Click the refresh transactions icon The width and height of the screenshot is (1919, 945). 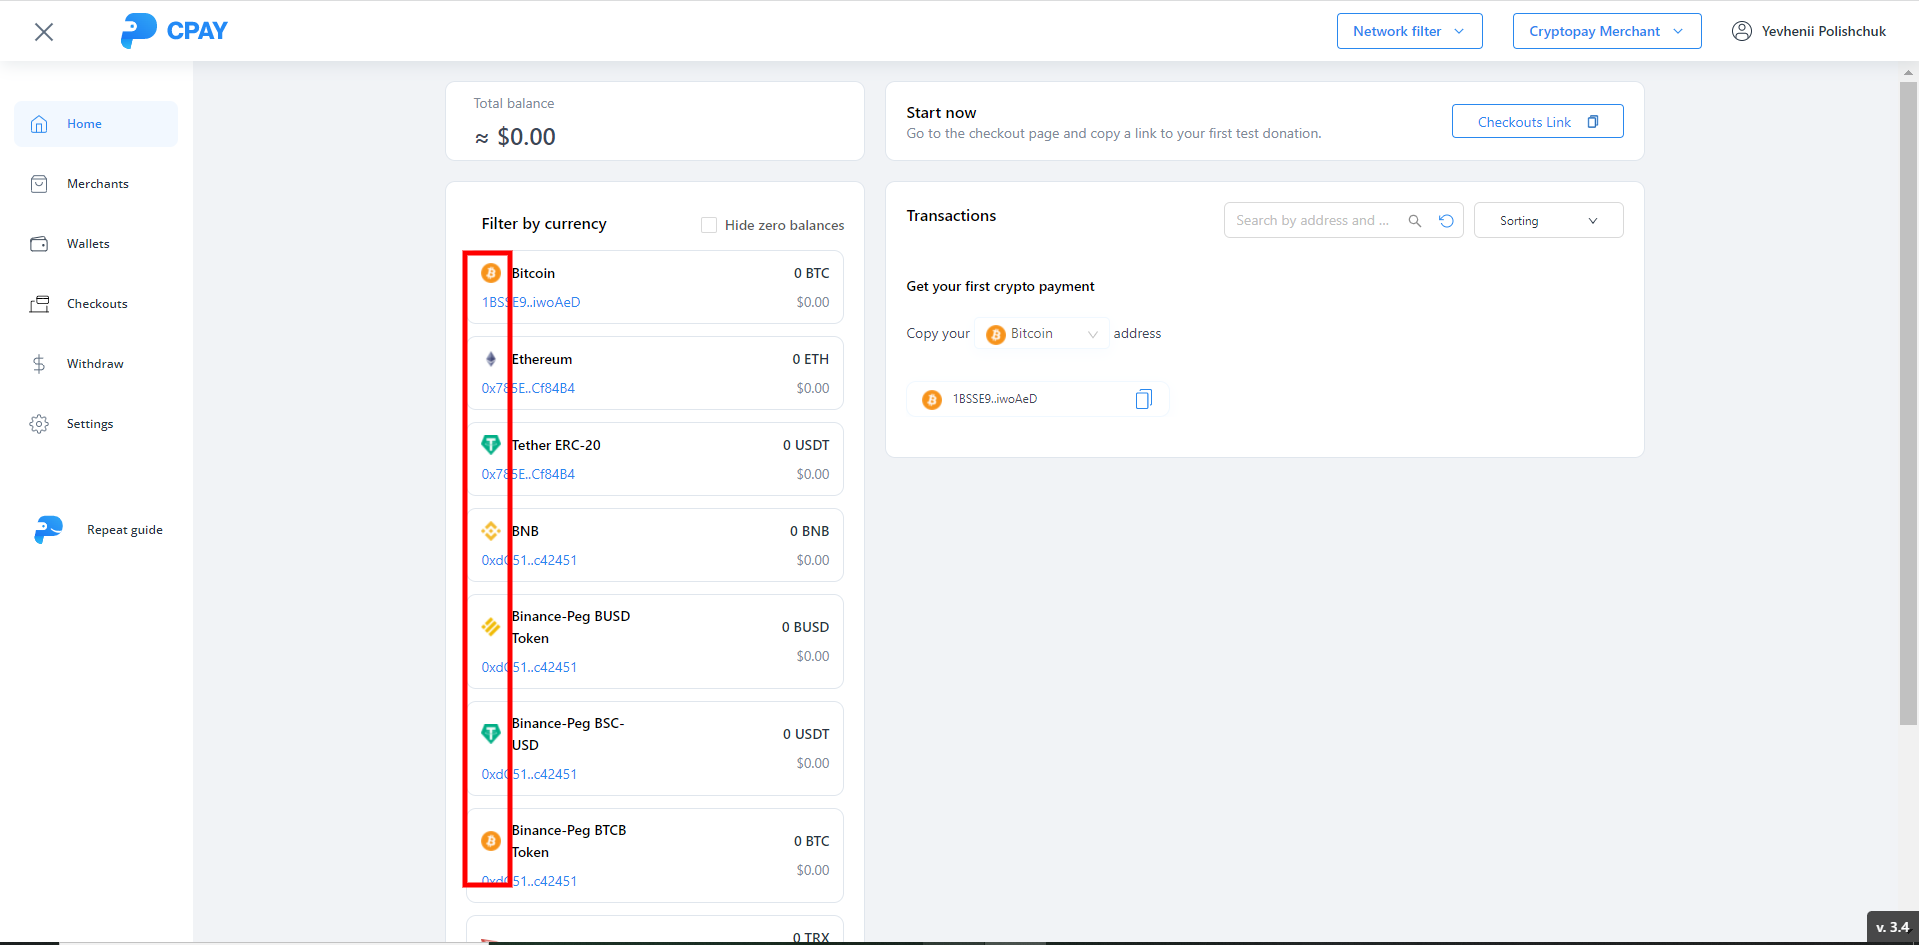pos(1446,221)
